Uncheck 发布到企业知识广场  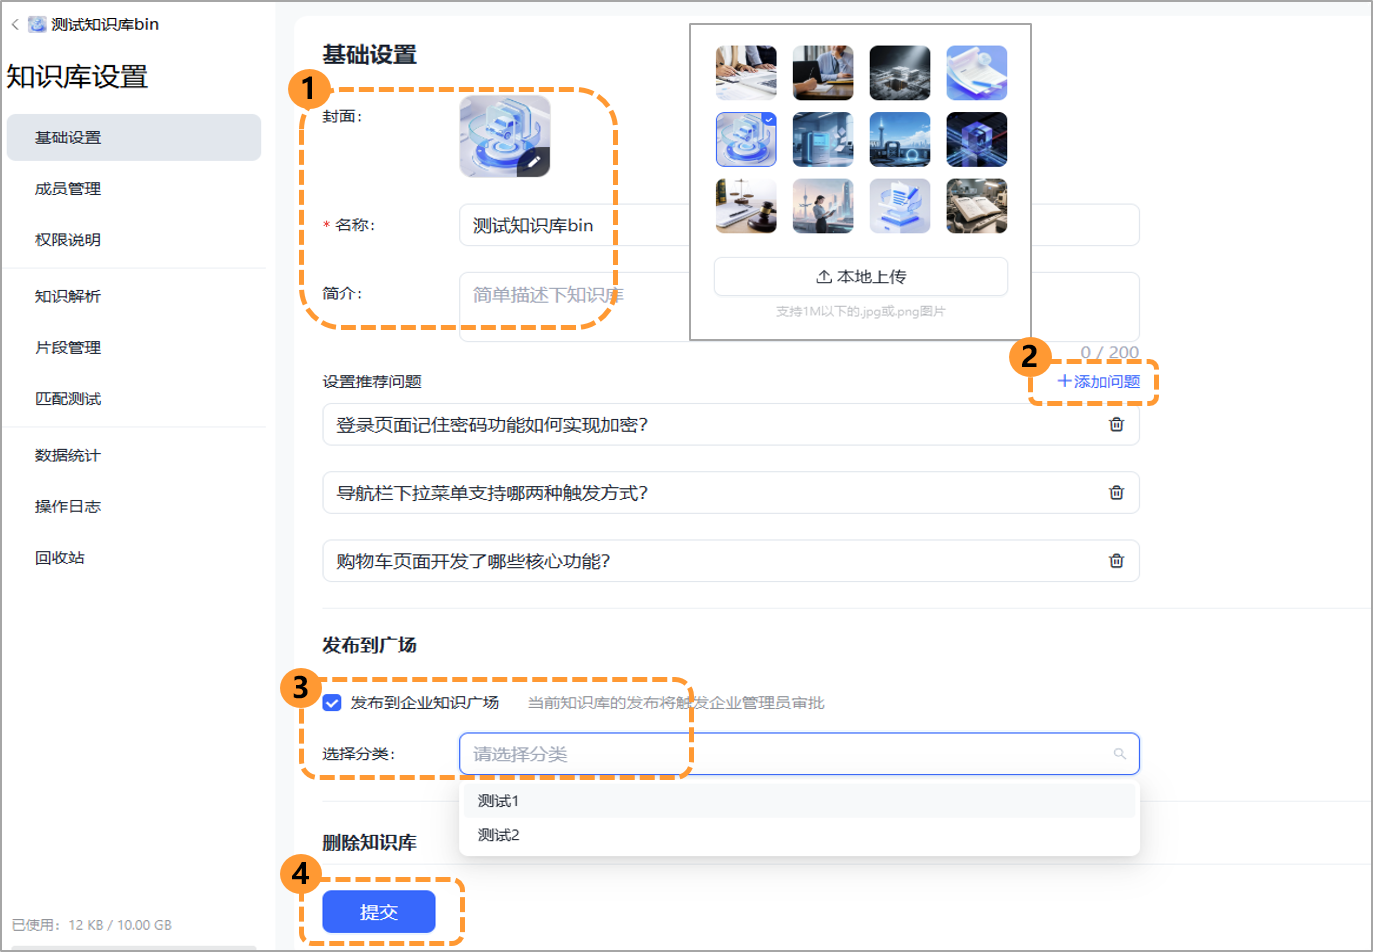[331, 703]
